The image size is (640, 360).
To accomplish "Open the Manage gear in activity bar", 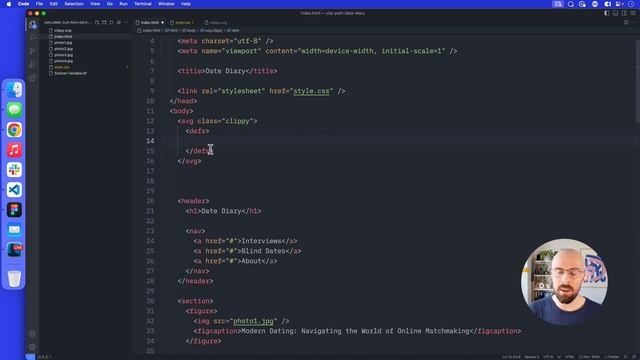I will tap(32, 347).
